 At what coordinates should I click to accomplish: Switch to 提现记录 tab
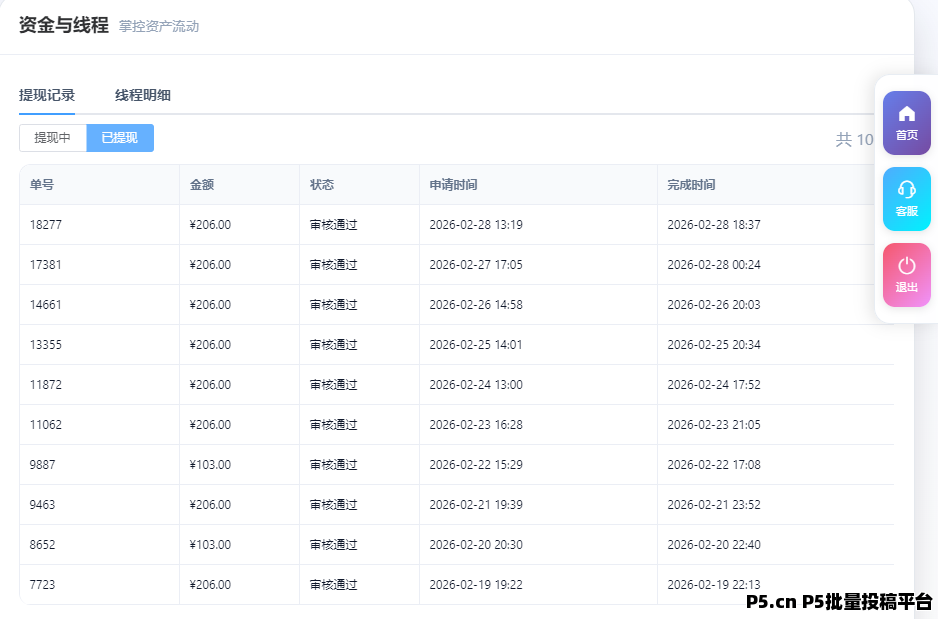47,96
